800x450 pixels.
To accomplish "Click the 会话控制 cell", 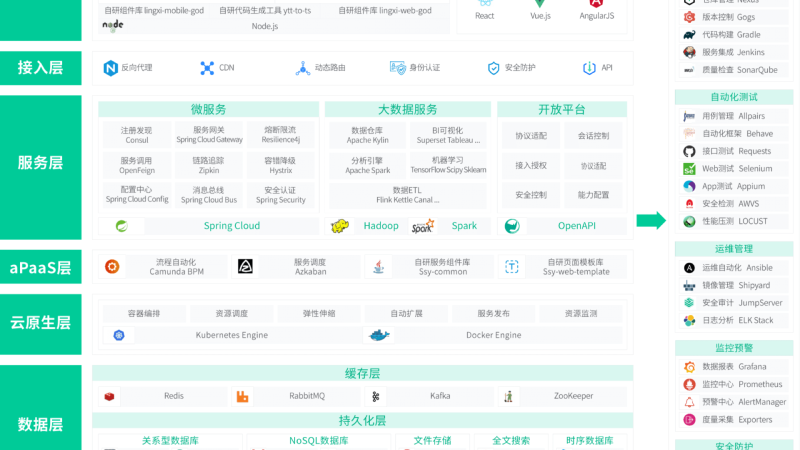I will tap(593, 136).
